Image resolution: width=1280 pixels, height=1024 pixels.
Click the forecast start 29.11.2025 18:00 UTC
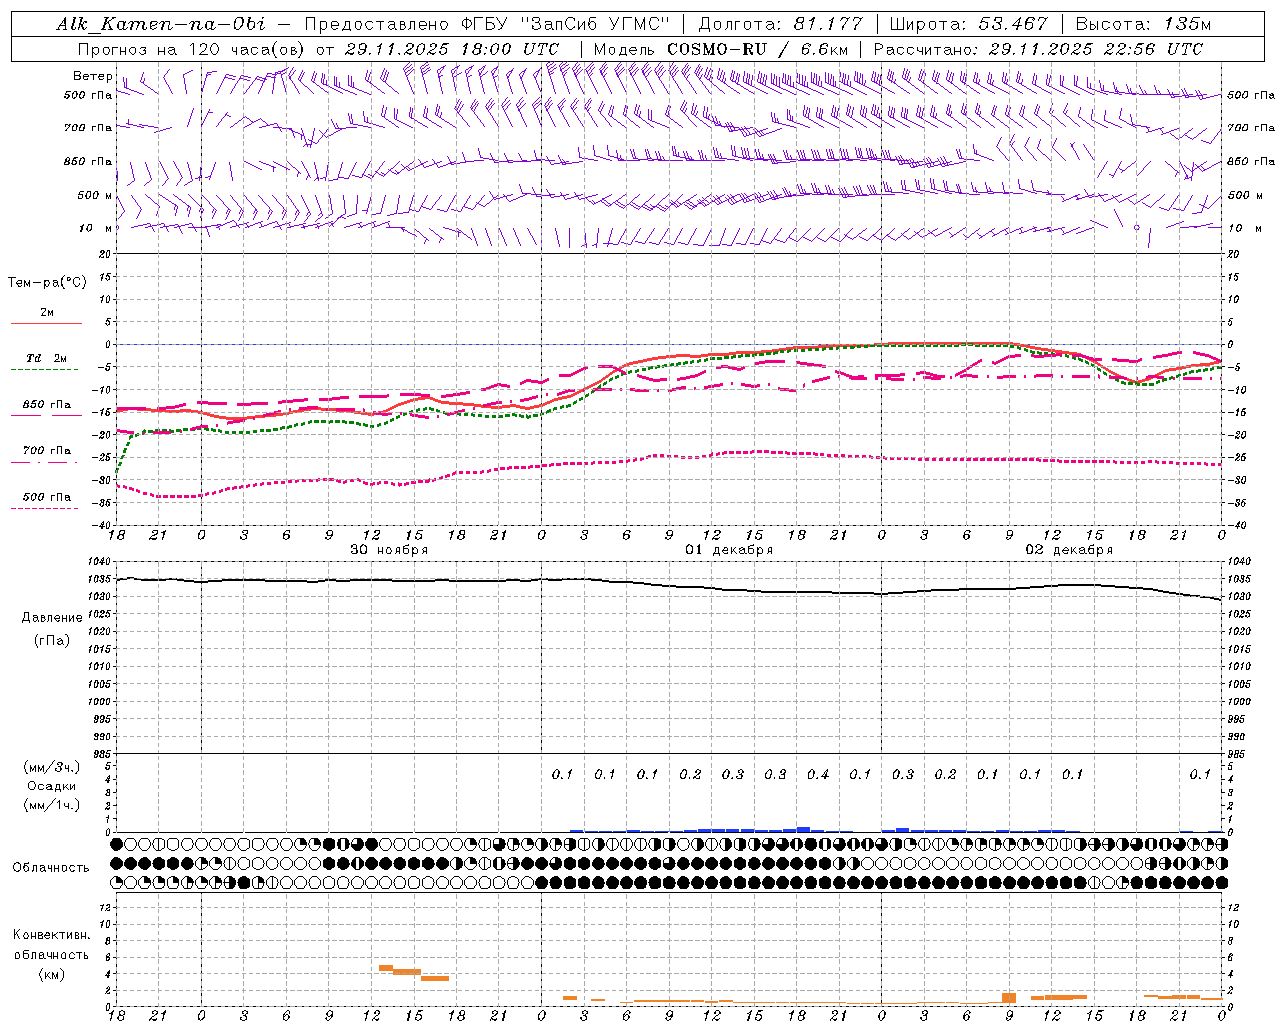451,49
